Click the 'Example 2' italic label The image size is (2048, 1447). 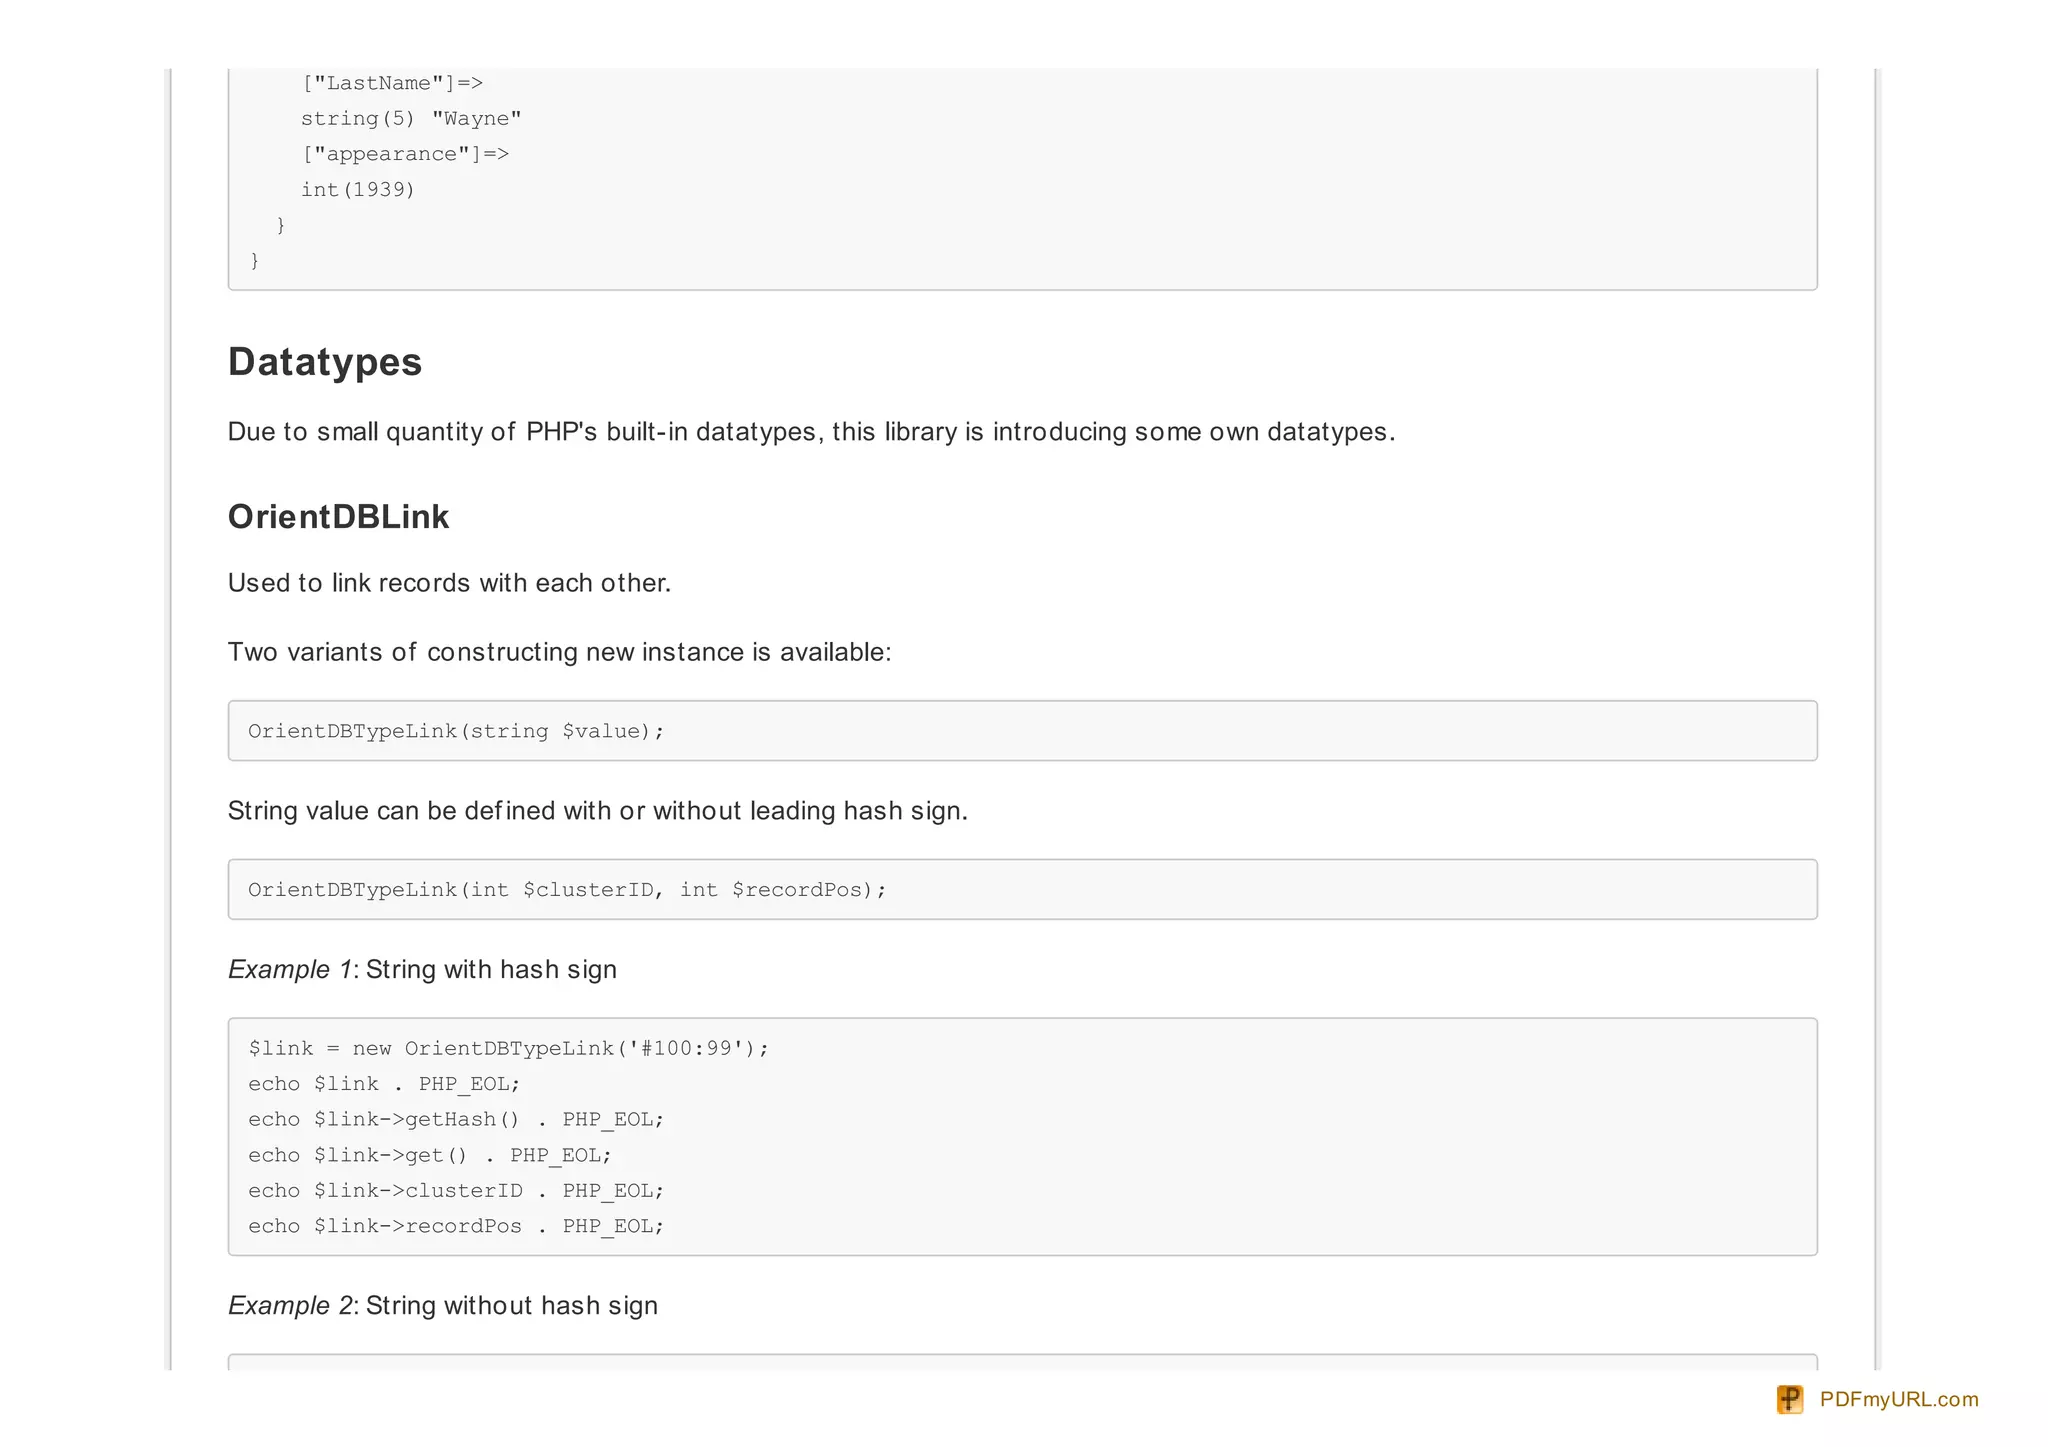click(x=290, y=1306)
